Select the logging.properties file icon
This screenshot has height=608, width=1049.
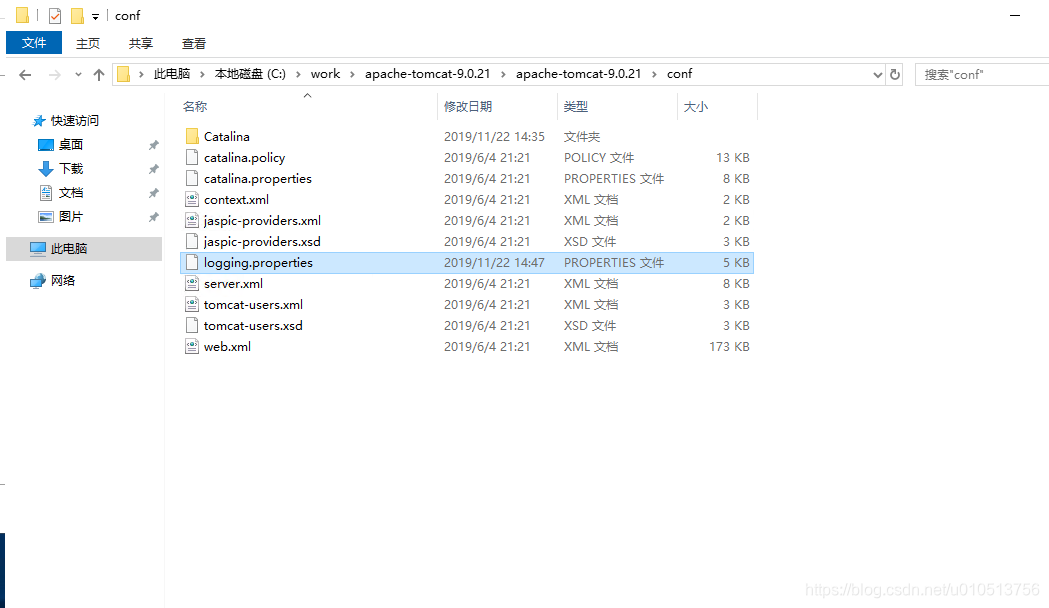192,262
